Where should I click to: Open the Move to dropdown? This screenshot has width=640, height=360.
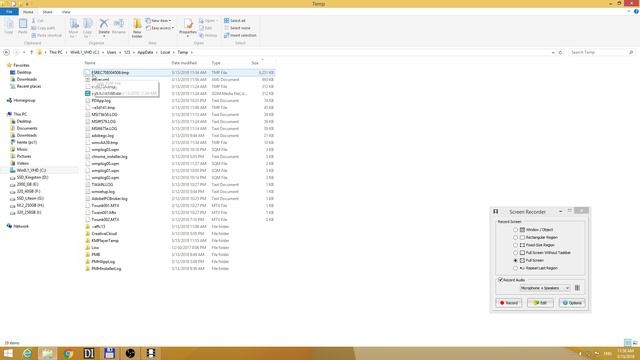73,28
